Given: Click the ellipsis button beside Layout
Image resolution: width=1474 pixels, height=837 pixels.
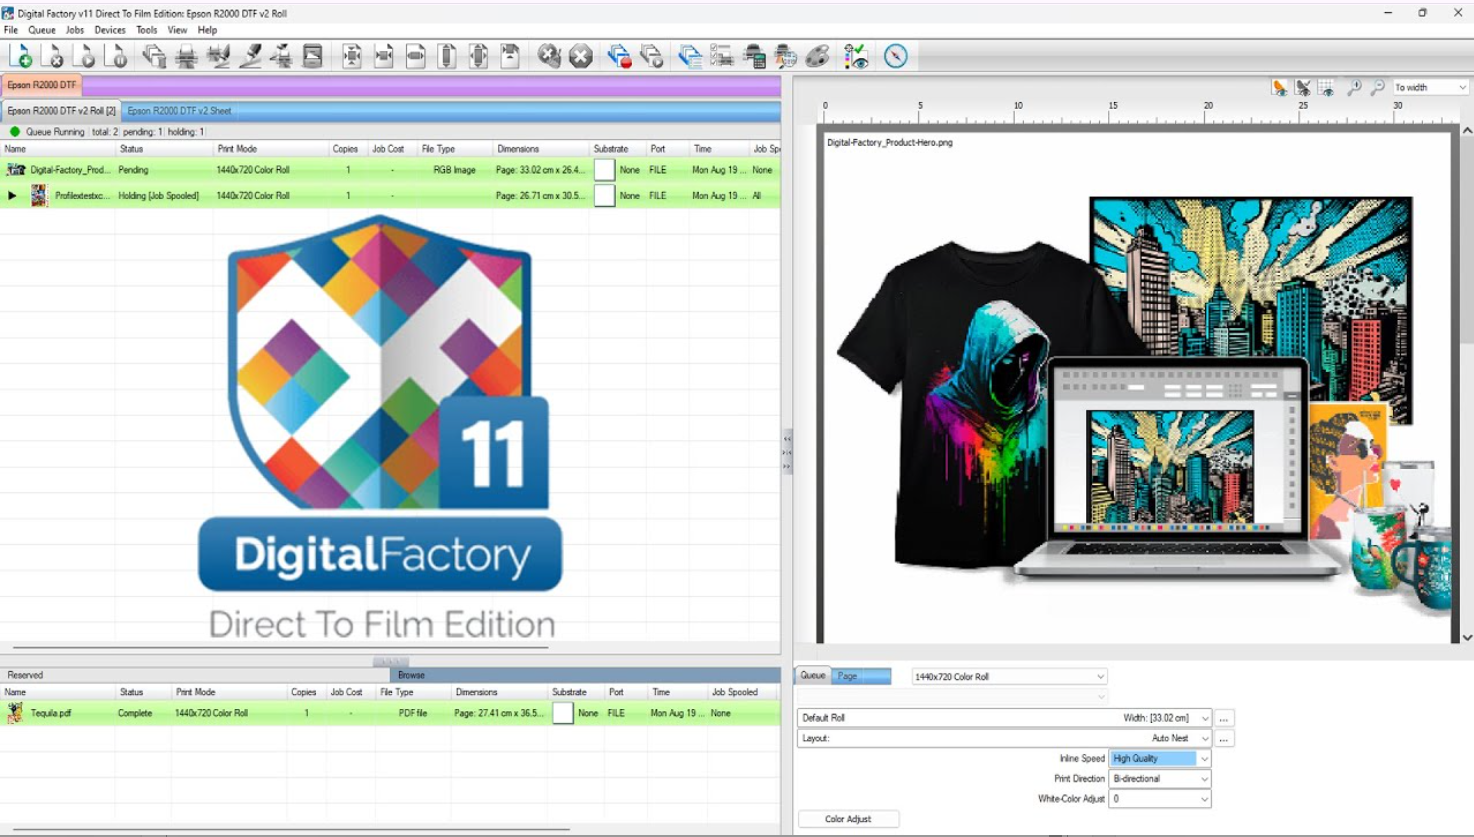Looking at the screenshot, I should click(1224, 738).
